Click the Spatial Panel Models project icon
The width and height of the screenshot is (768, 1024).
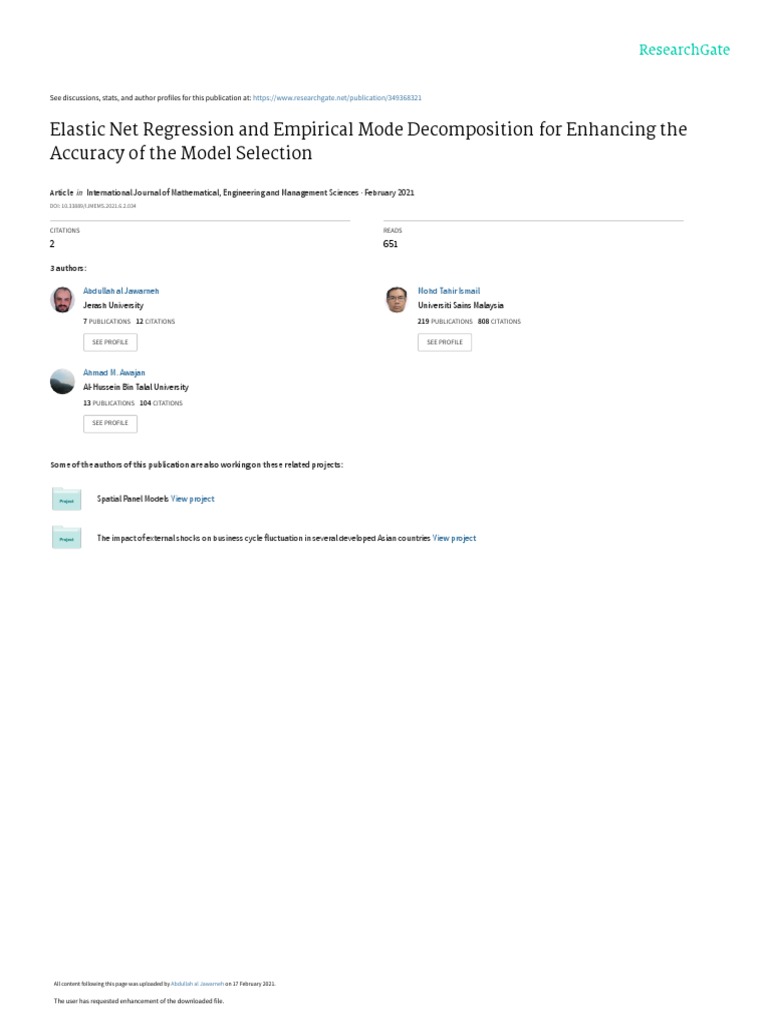(x=66, y=499)
